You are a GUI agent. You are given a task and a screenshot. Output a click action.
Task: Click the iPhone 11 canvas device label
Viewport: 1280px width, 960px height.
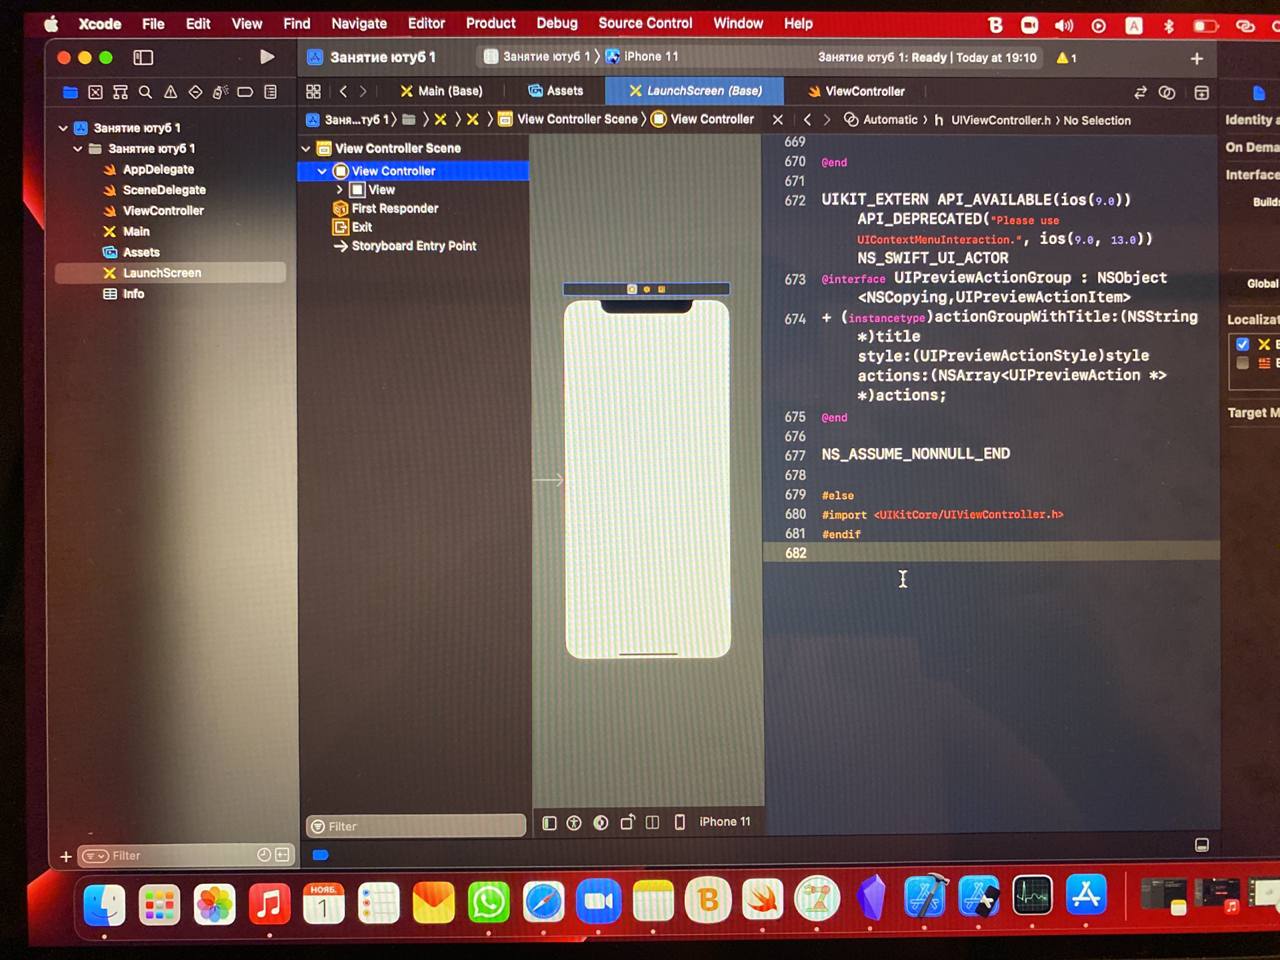(725, 822)
